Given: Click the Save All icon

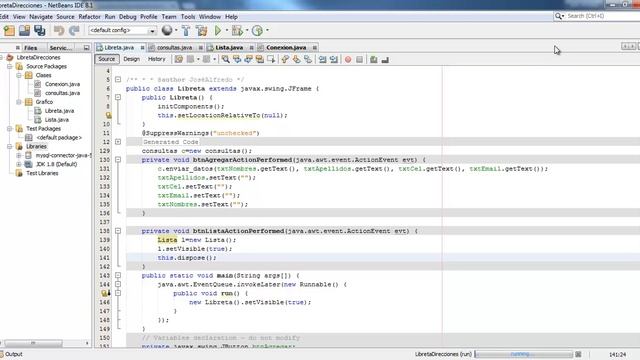Looking at the screenshot, I should click(40, 31).
